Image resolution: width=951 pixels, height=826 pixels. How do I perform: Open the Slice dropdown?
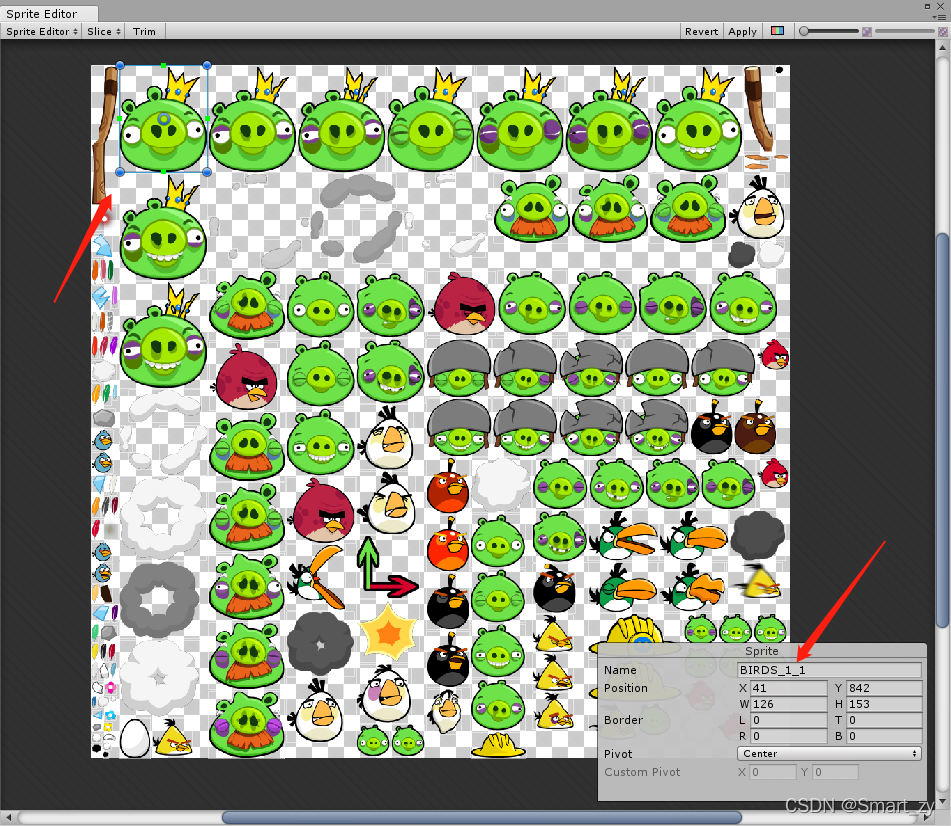(103, 31)
